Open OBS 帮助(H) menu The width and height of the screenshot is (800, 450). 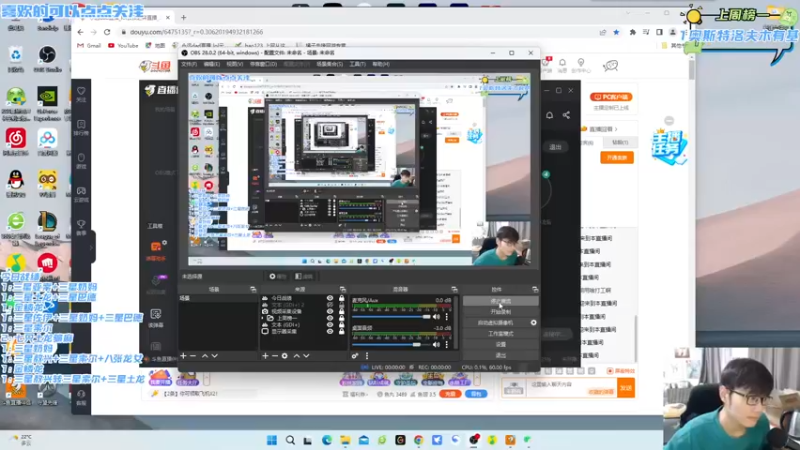click(x=381, y=64)
